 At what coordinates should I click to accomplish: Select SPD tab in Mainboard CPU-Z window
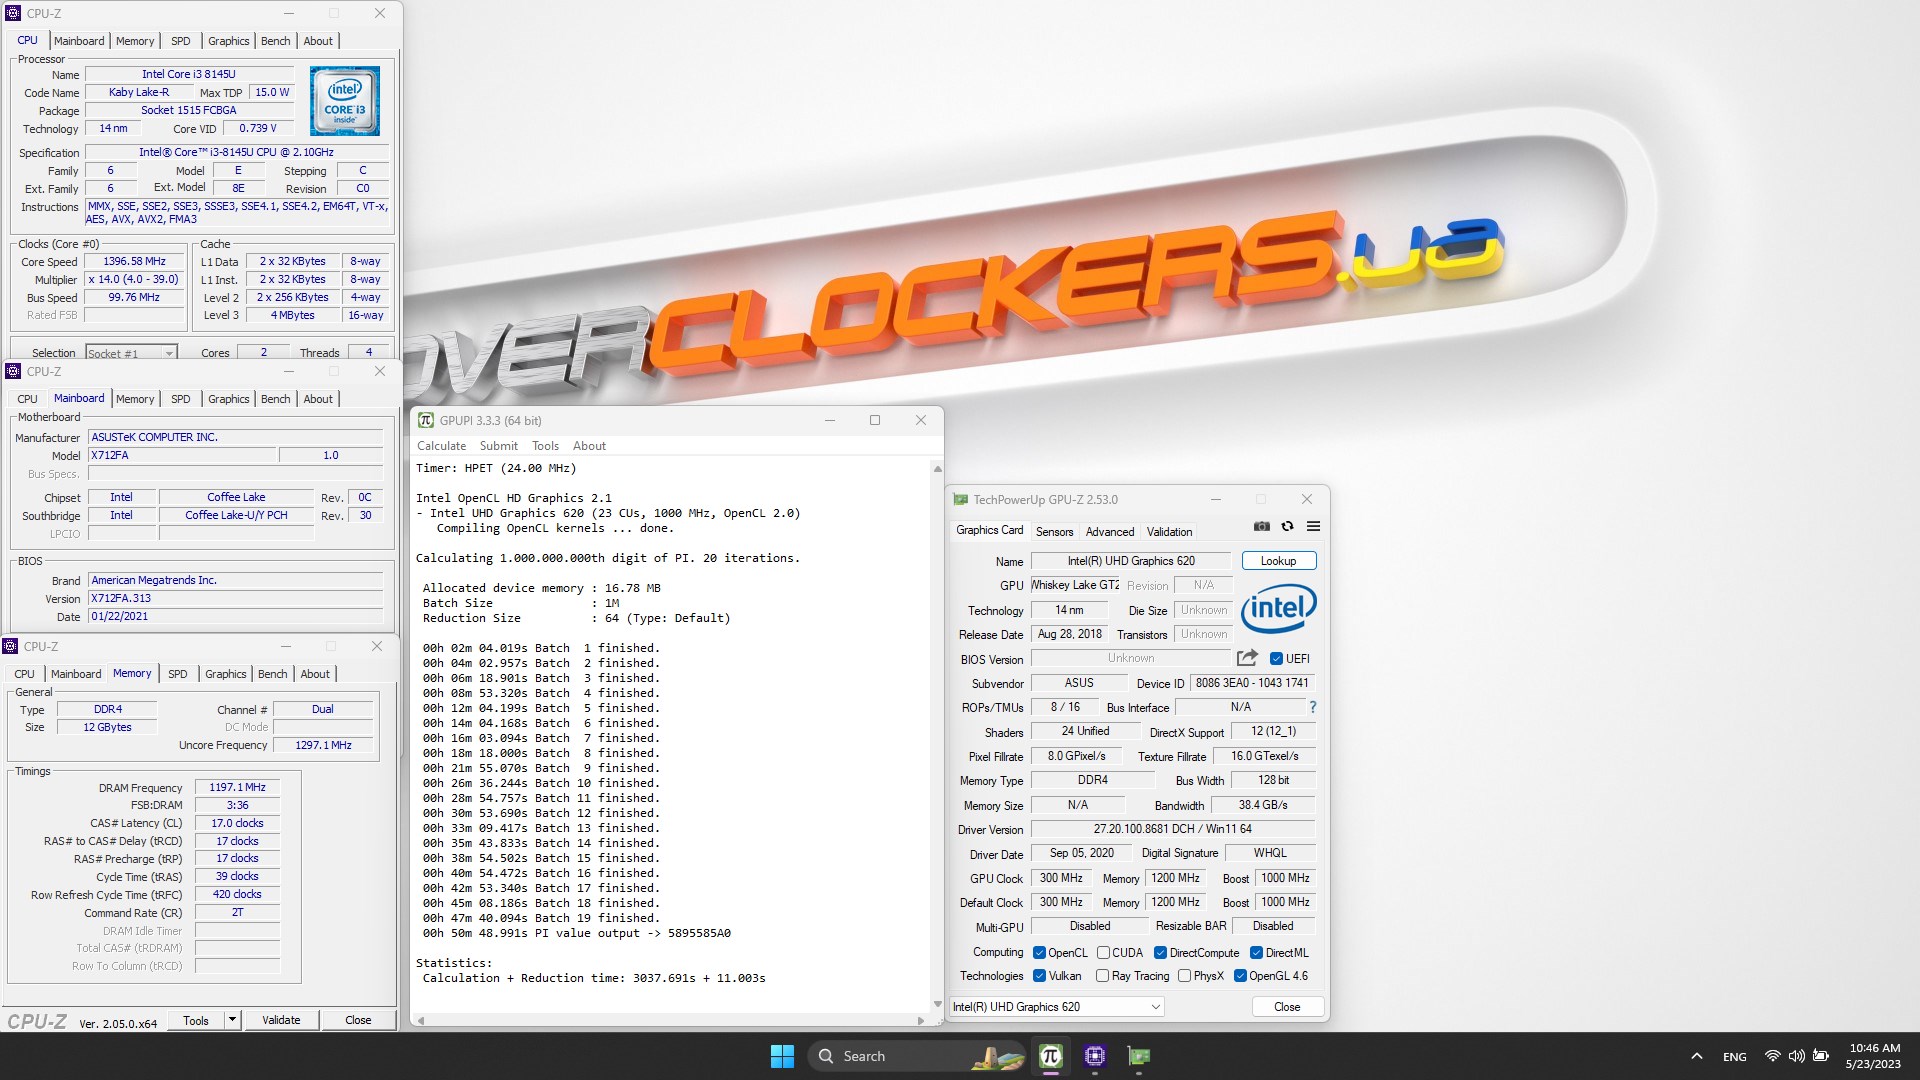[180, 399]
